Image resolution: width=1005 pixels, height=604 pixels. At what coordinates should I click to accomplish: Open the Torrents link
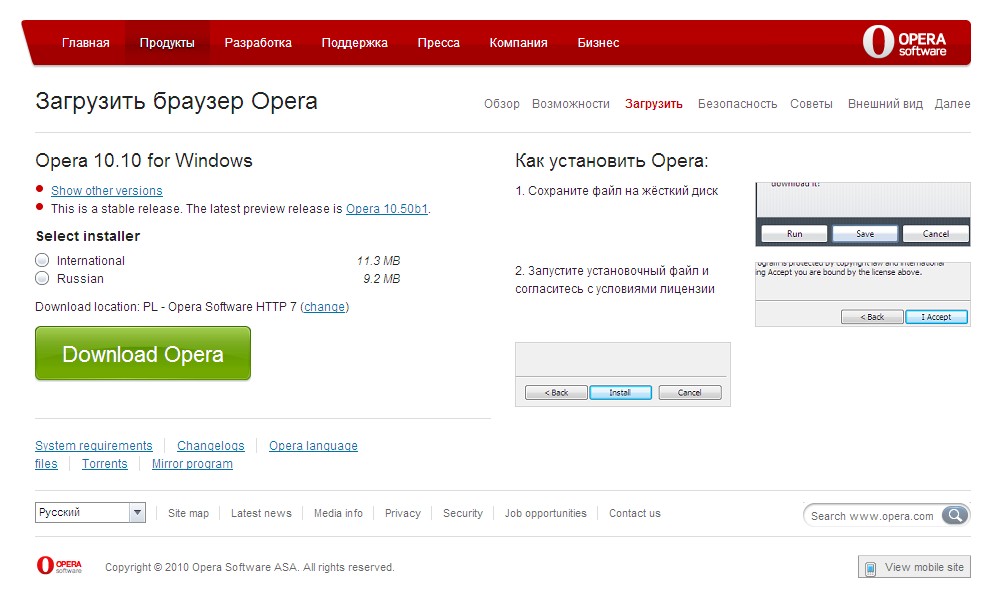coord(105,464)
